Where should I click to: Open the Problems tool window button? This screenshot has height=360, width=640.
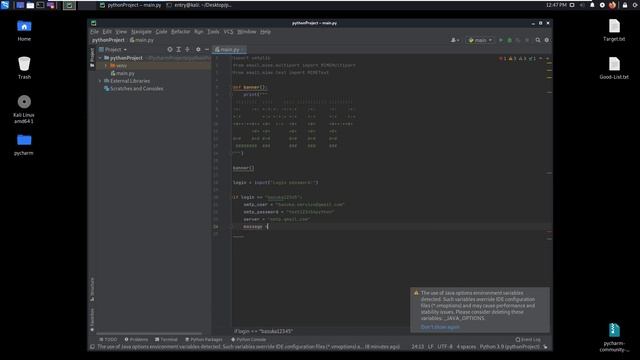[136, 340]
